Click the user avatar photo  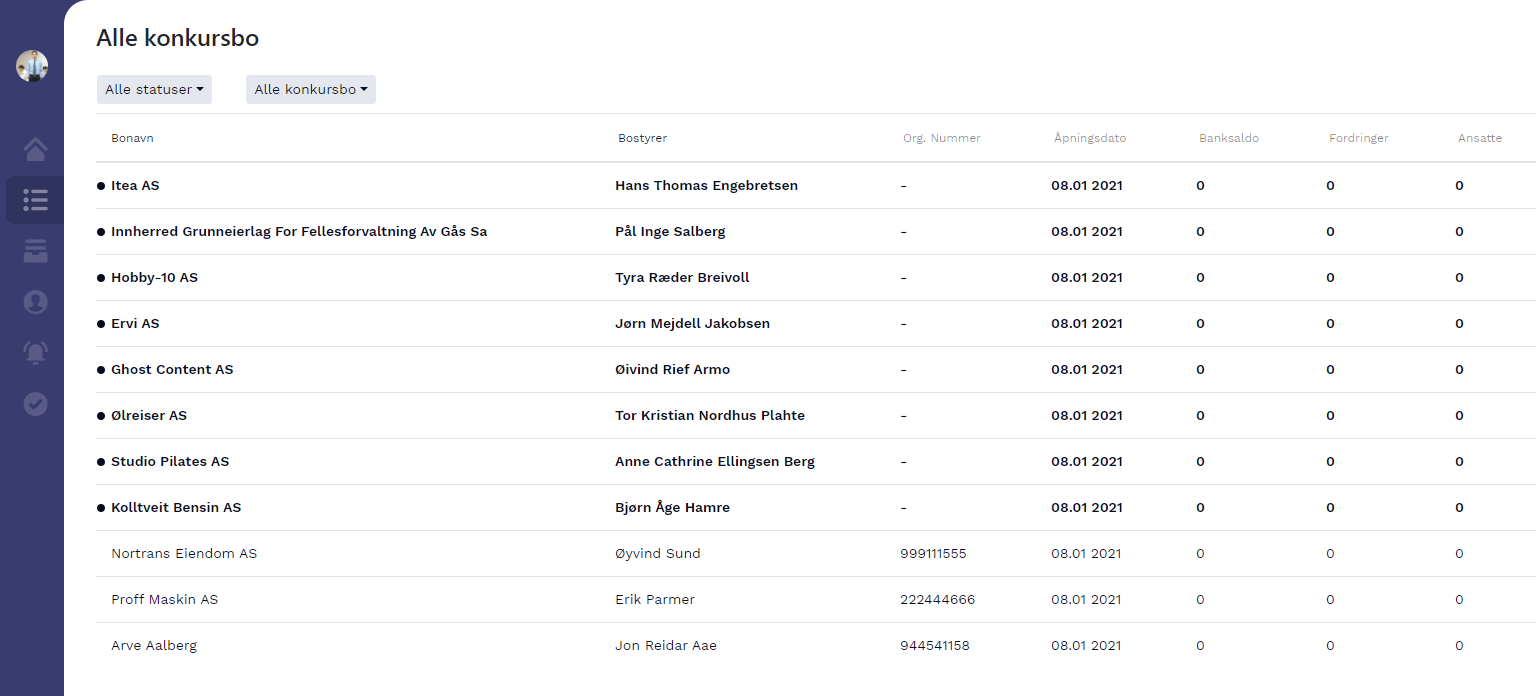32,66
